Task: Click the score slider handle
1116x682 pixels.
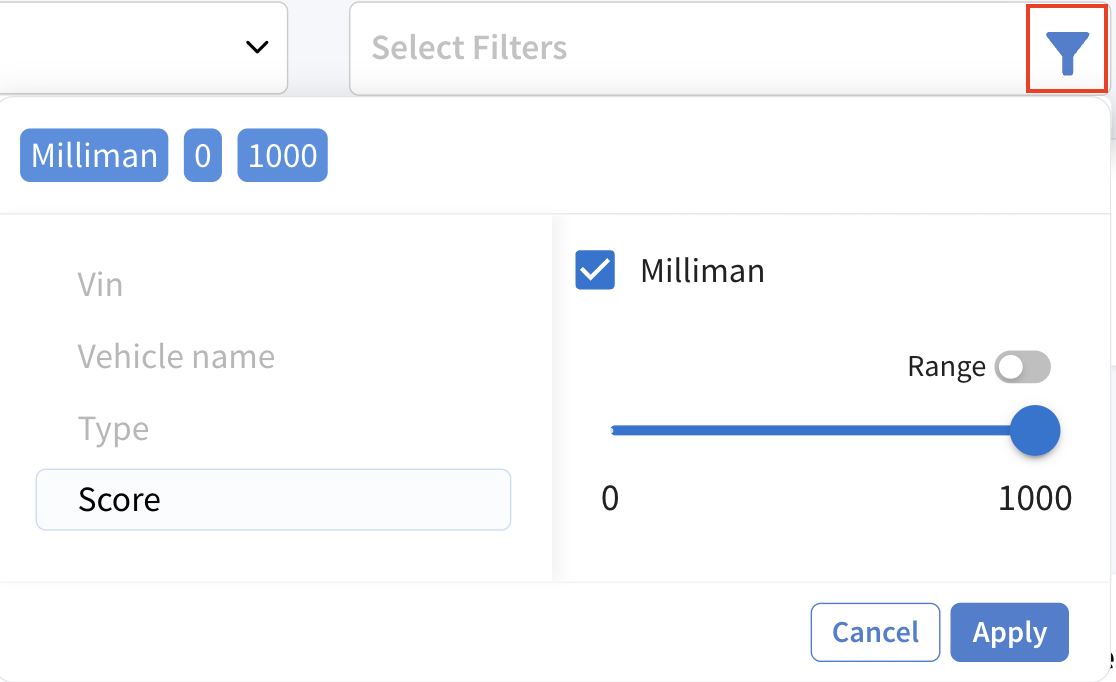Action: click(1035, 430)
